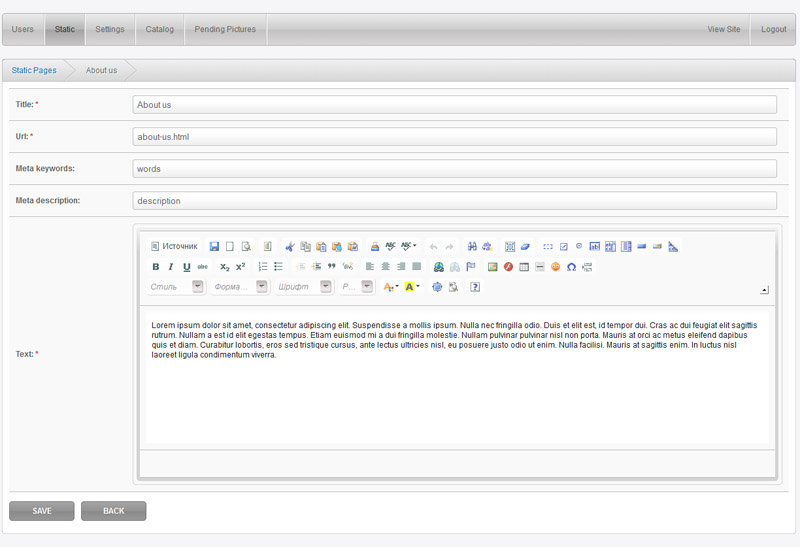
Task: Click the Insert Horizontal Line icon
Action: tap(540, 267)
